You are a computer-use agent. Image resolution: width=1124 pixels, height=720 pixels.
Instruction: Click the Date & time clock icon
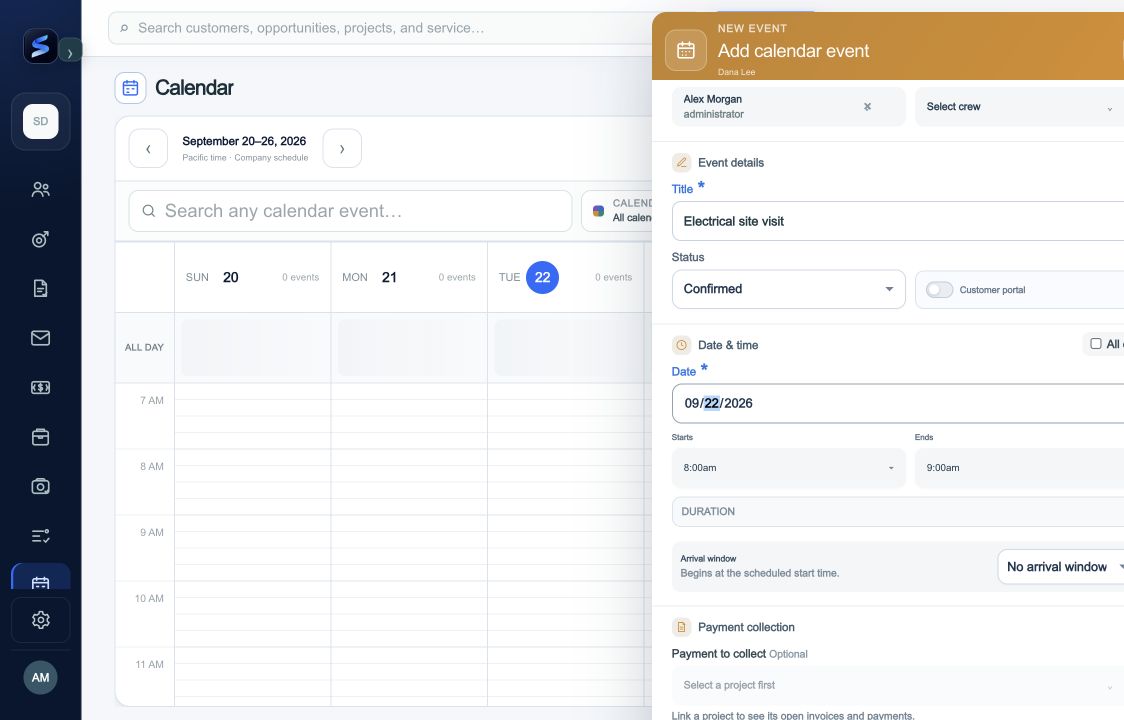[682, 345]
